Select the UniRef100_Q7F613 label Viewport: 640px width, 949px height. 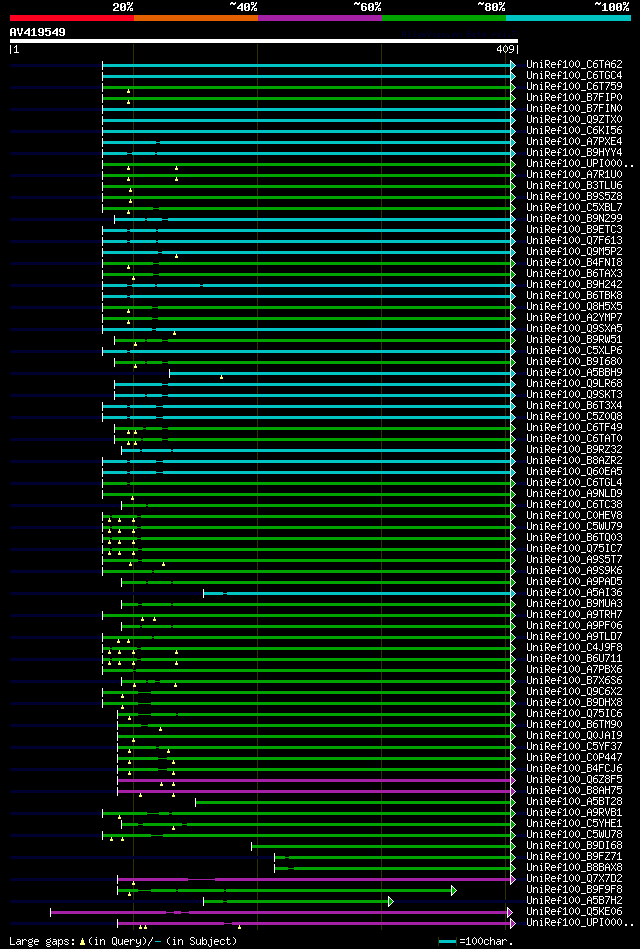[x=575, y=241]
